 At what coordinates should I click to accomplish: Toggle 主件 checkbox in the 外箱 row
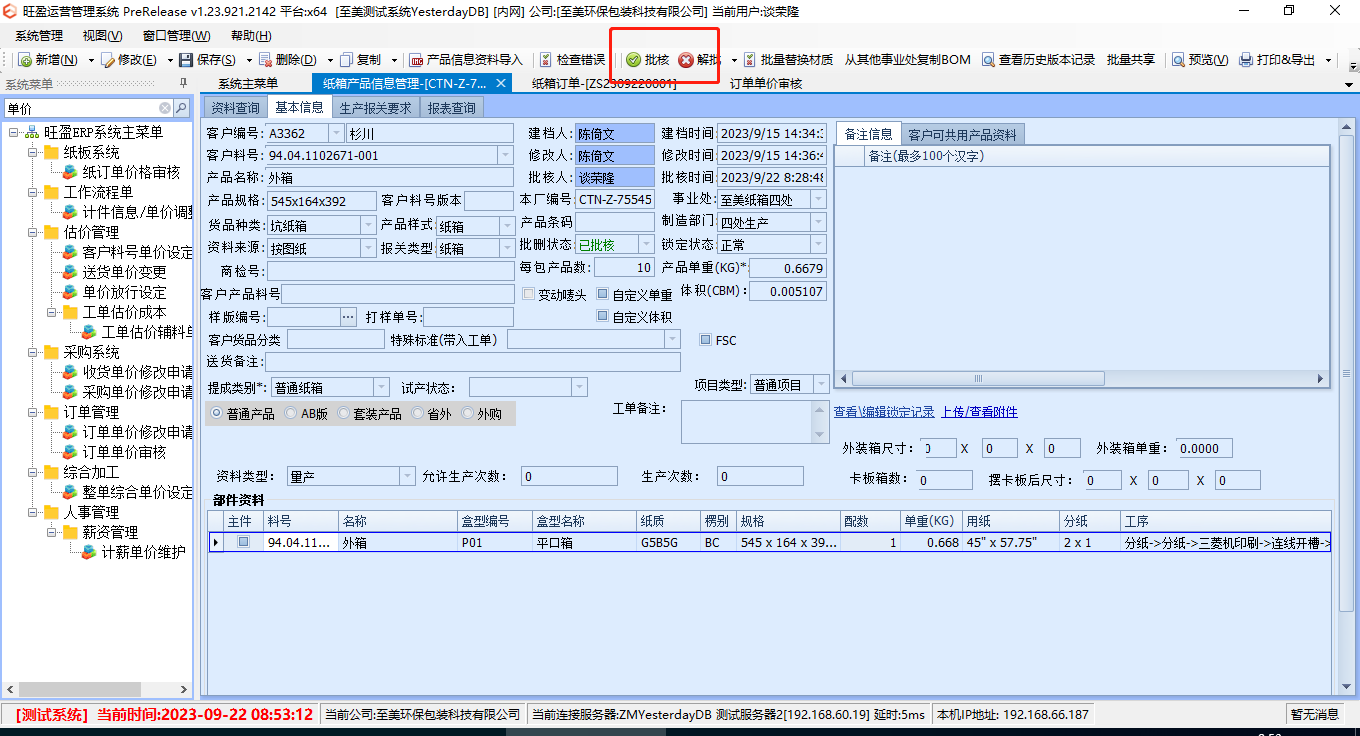coord(244,542)
